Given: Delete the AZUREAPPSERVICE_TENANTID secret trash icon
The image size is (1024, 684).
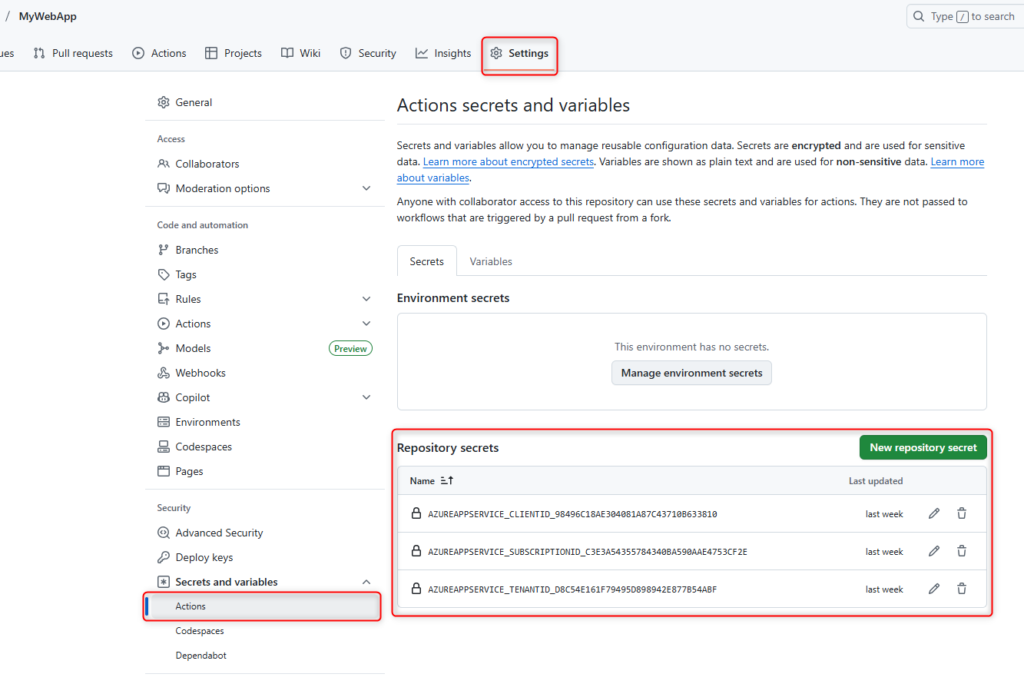Looking at the screenshot, I should pos(961,589).
